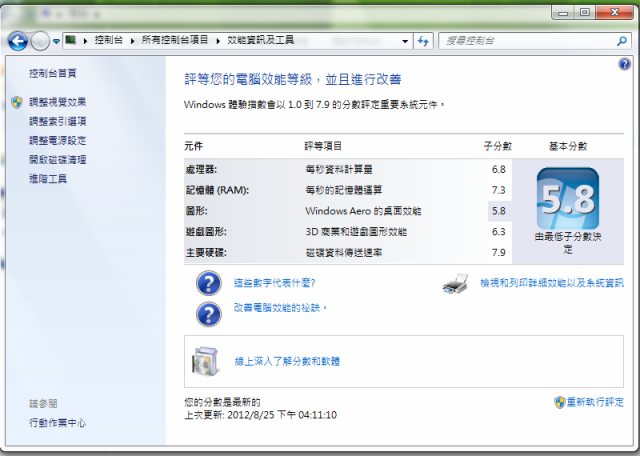
Task: Click the highlighted 5.8 graphics subscore
Action: tap(499, 211)
